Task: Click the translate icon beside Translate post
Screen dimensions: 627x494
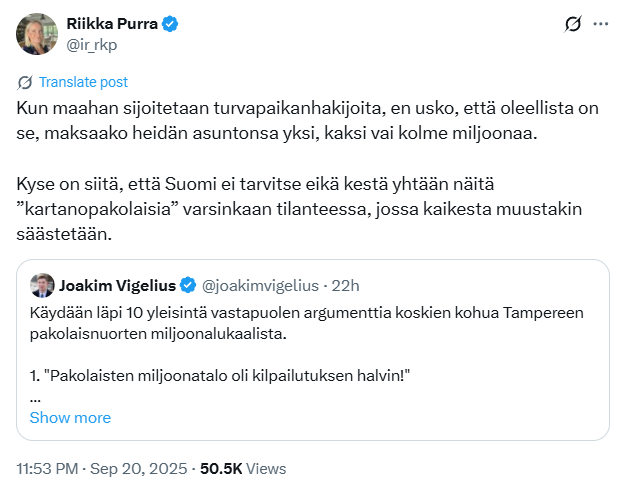Action: 26,82
